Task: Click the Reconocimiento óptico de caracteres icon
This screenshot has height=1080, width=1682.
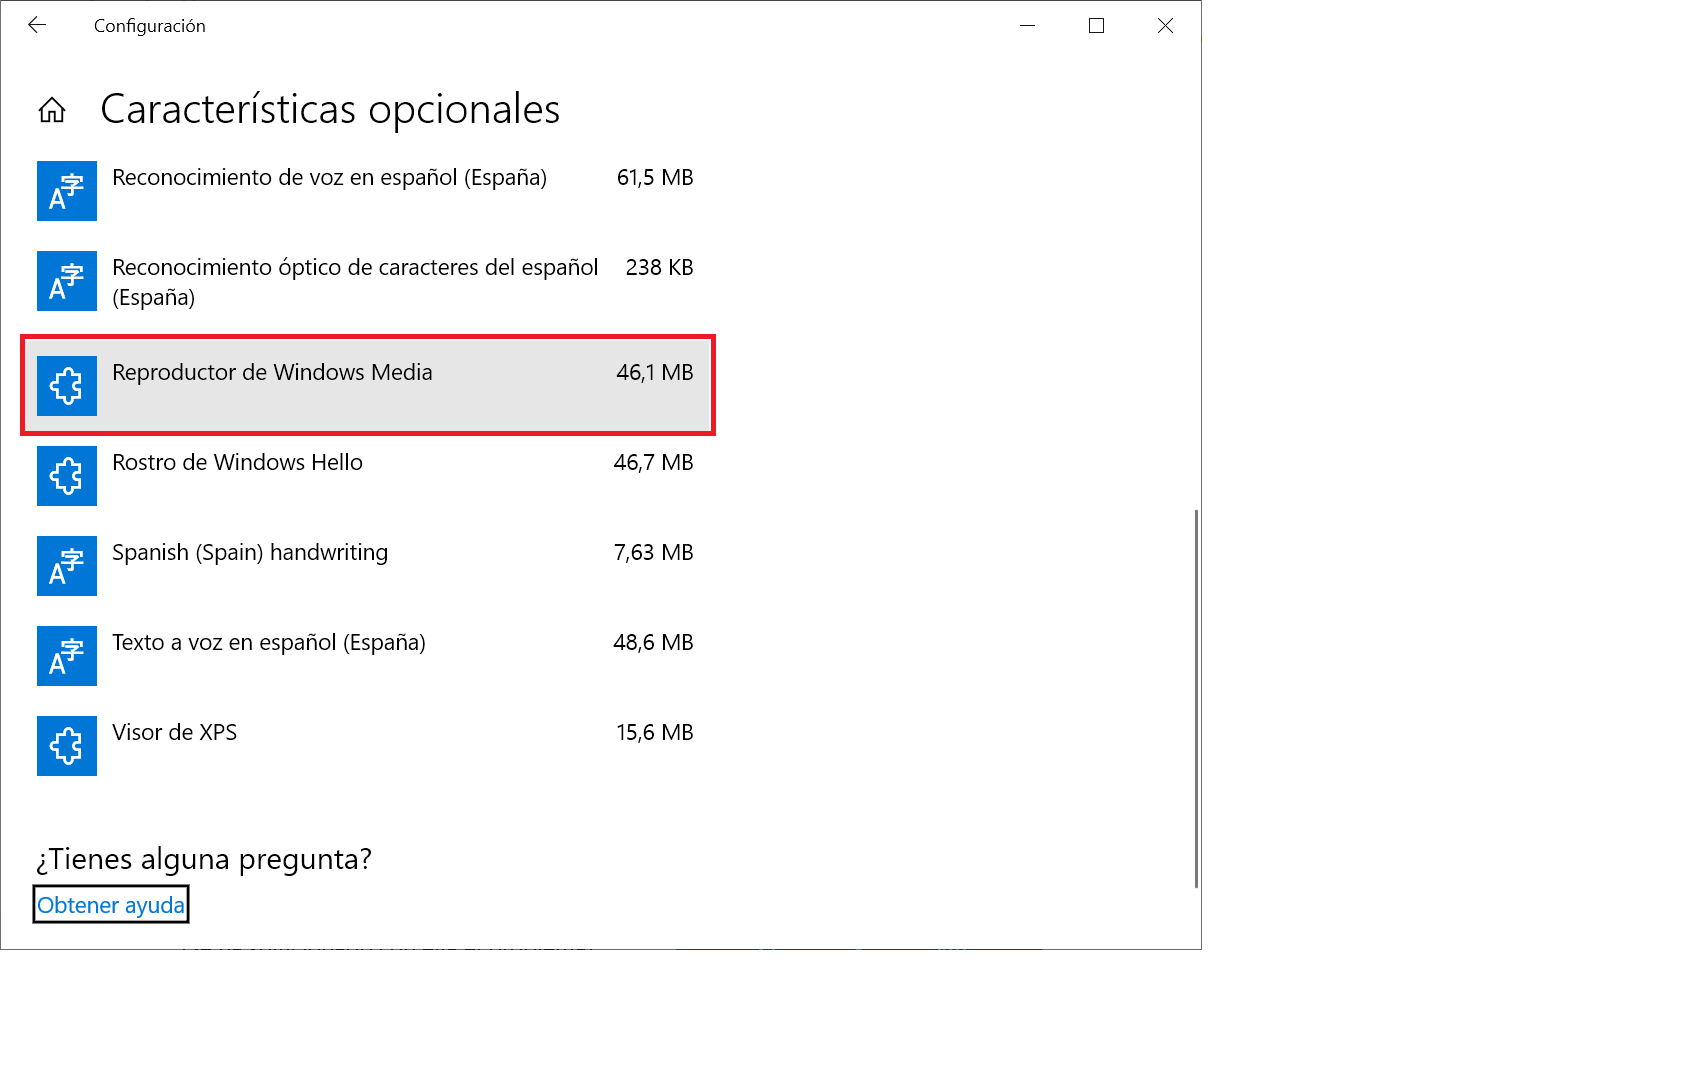Action: (67, 281)
